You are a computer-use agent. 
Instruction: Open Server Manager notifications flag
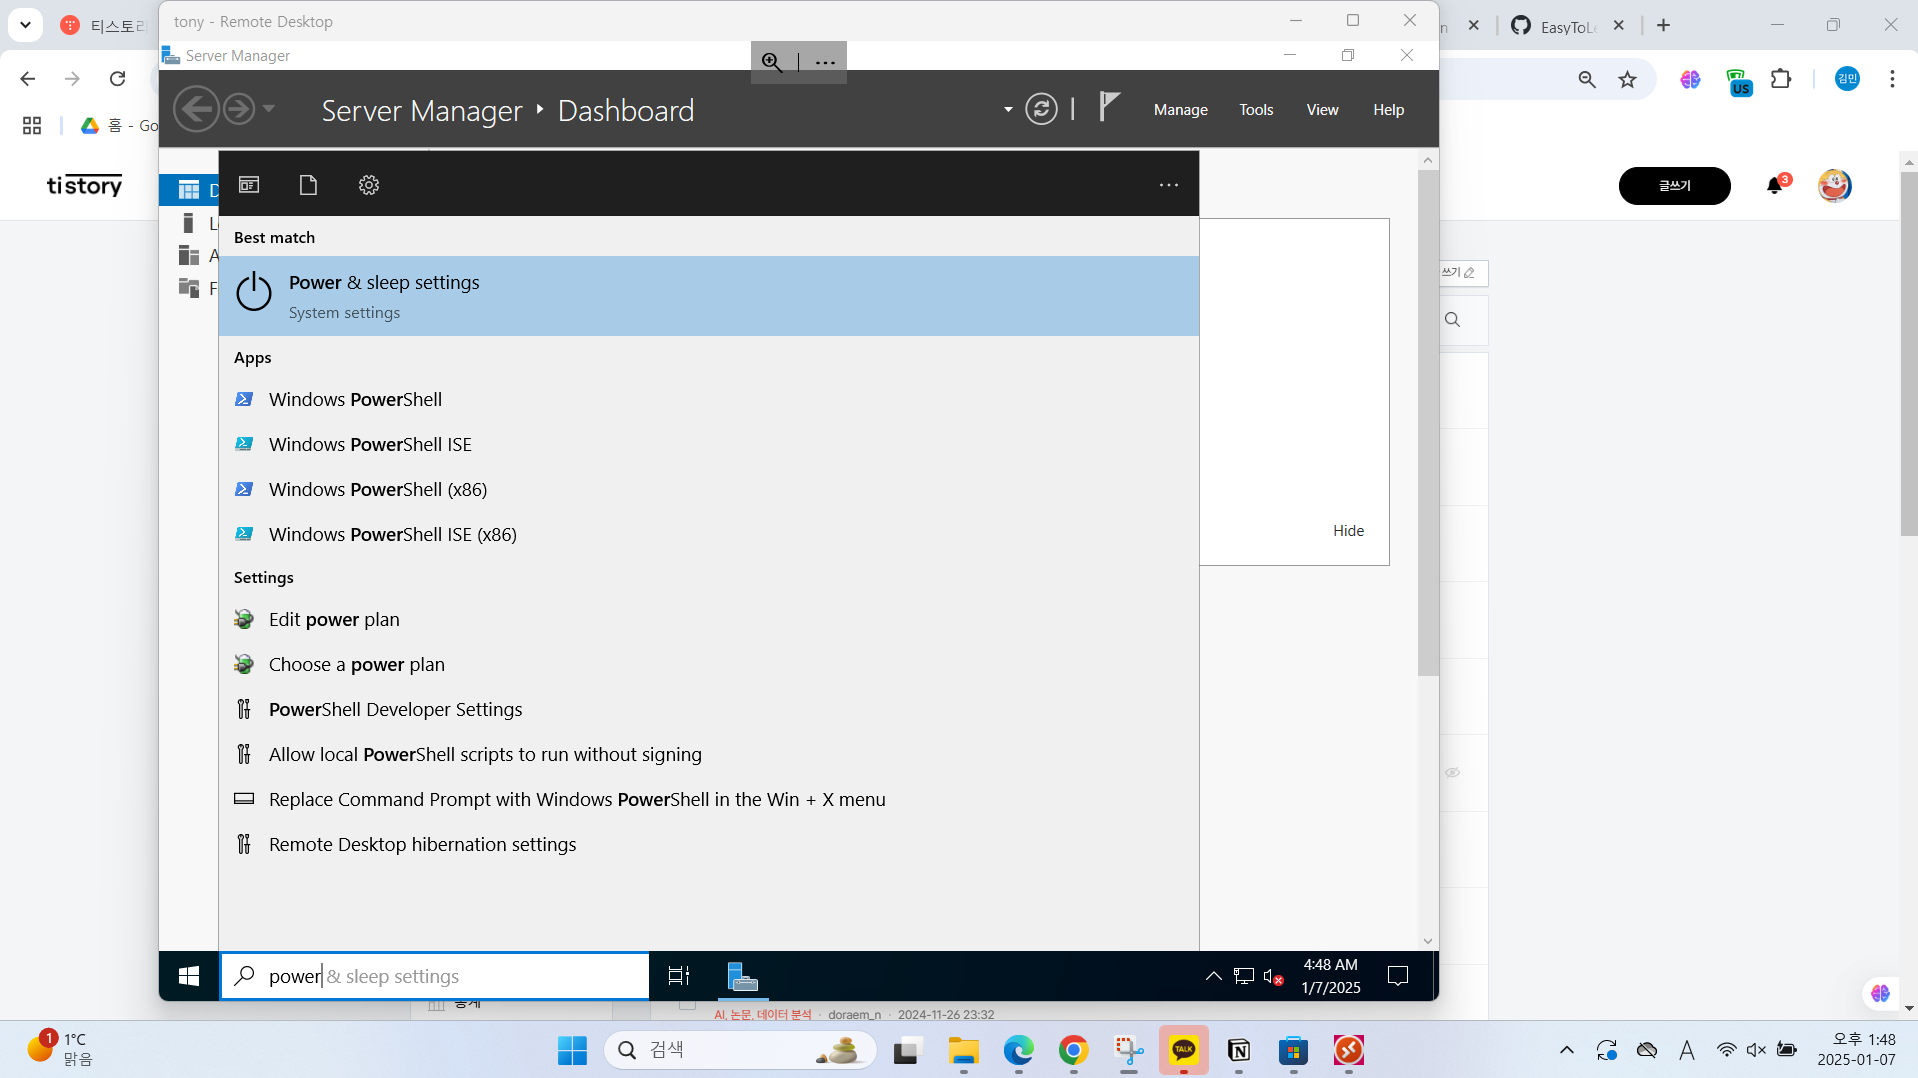(x=1109, y=107)
